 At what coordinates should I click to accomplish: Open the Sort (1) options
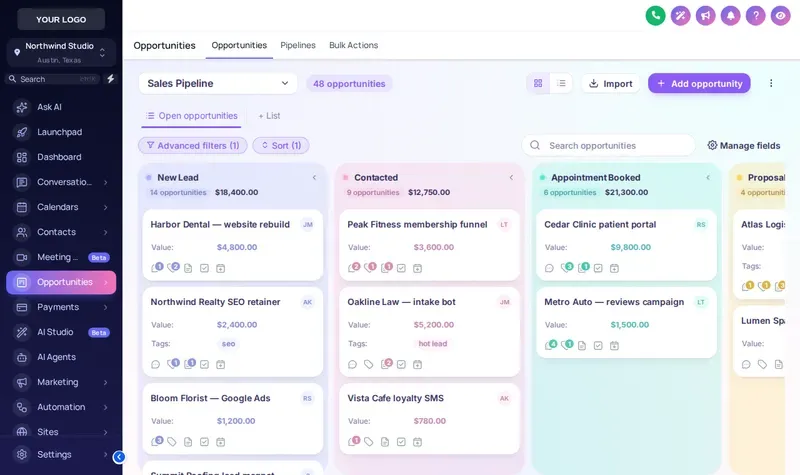(x=281, y=145)
